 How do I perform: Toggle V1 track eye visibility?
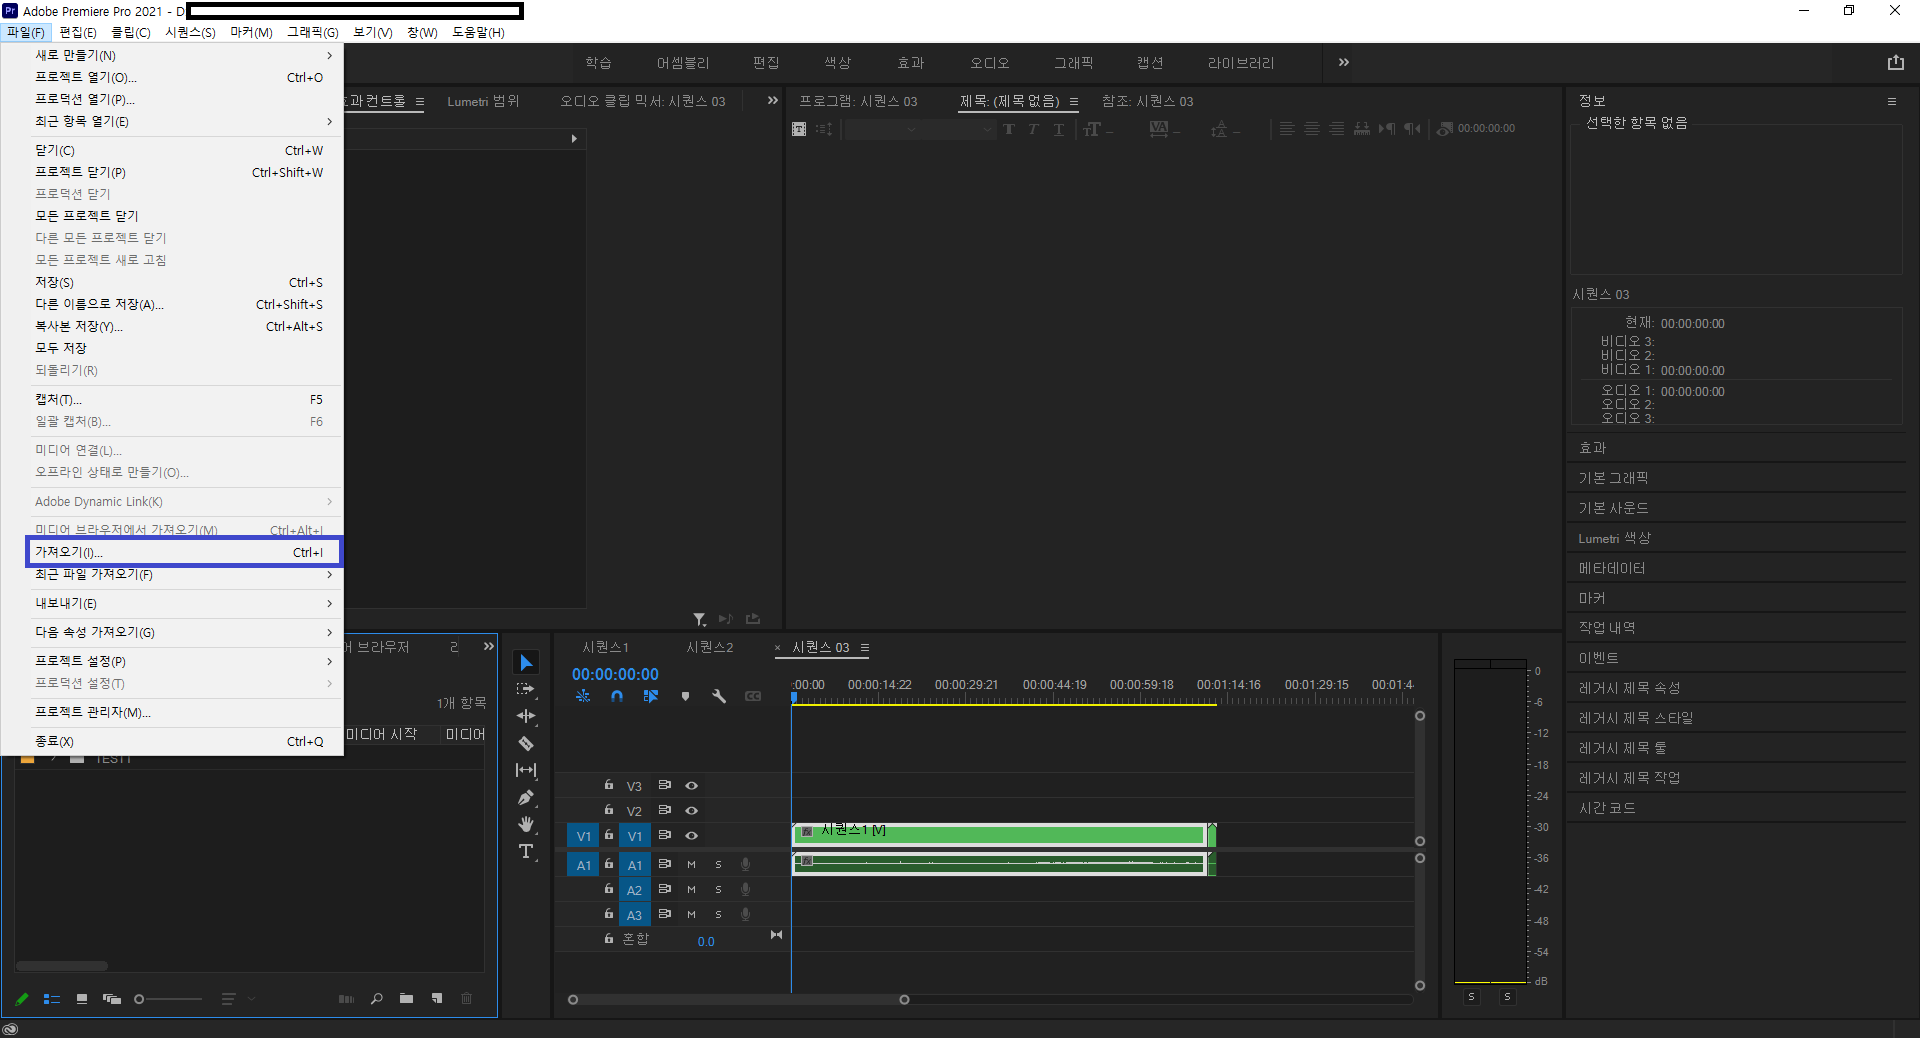[691, 835]
